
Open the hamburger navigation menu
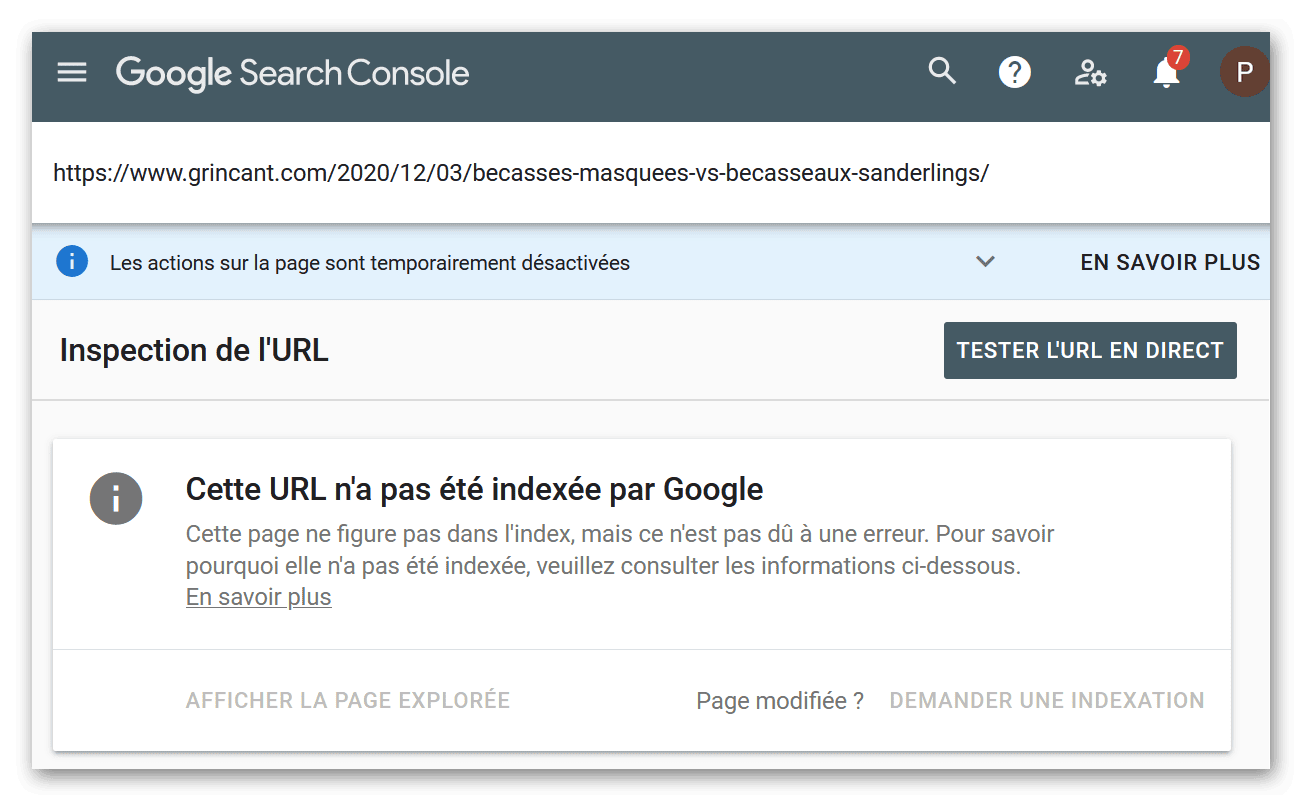click(x=72, y=72)
